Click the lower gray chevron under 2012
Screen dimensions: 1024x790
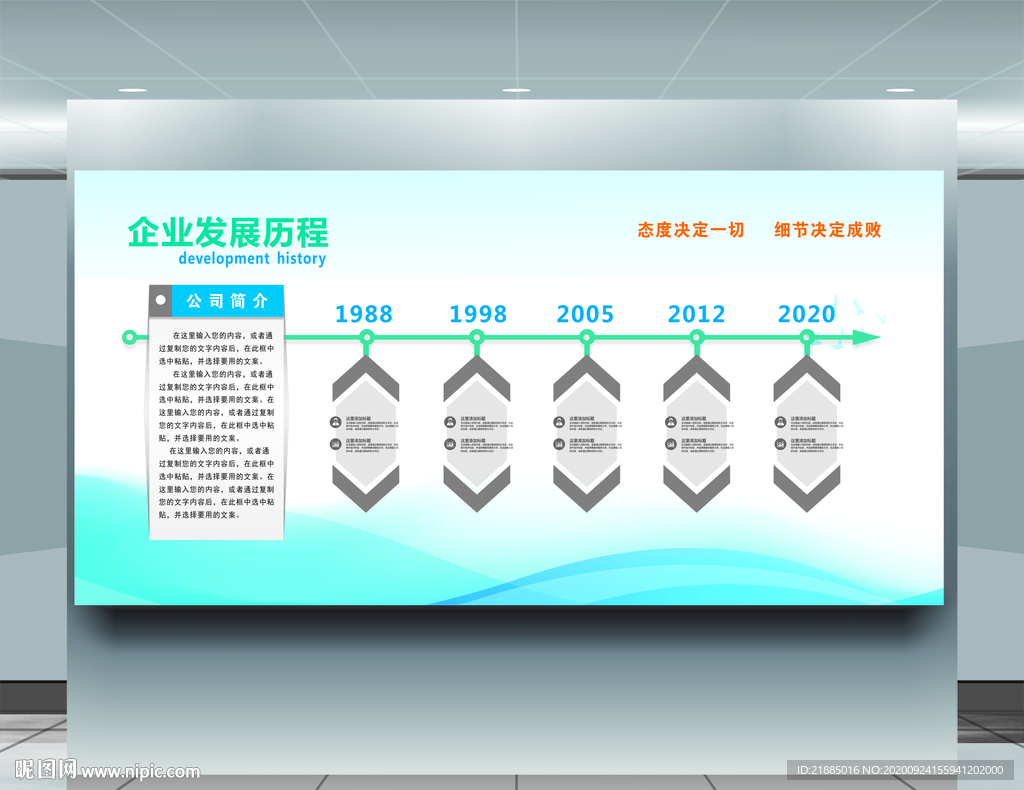(697, 489)
